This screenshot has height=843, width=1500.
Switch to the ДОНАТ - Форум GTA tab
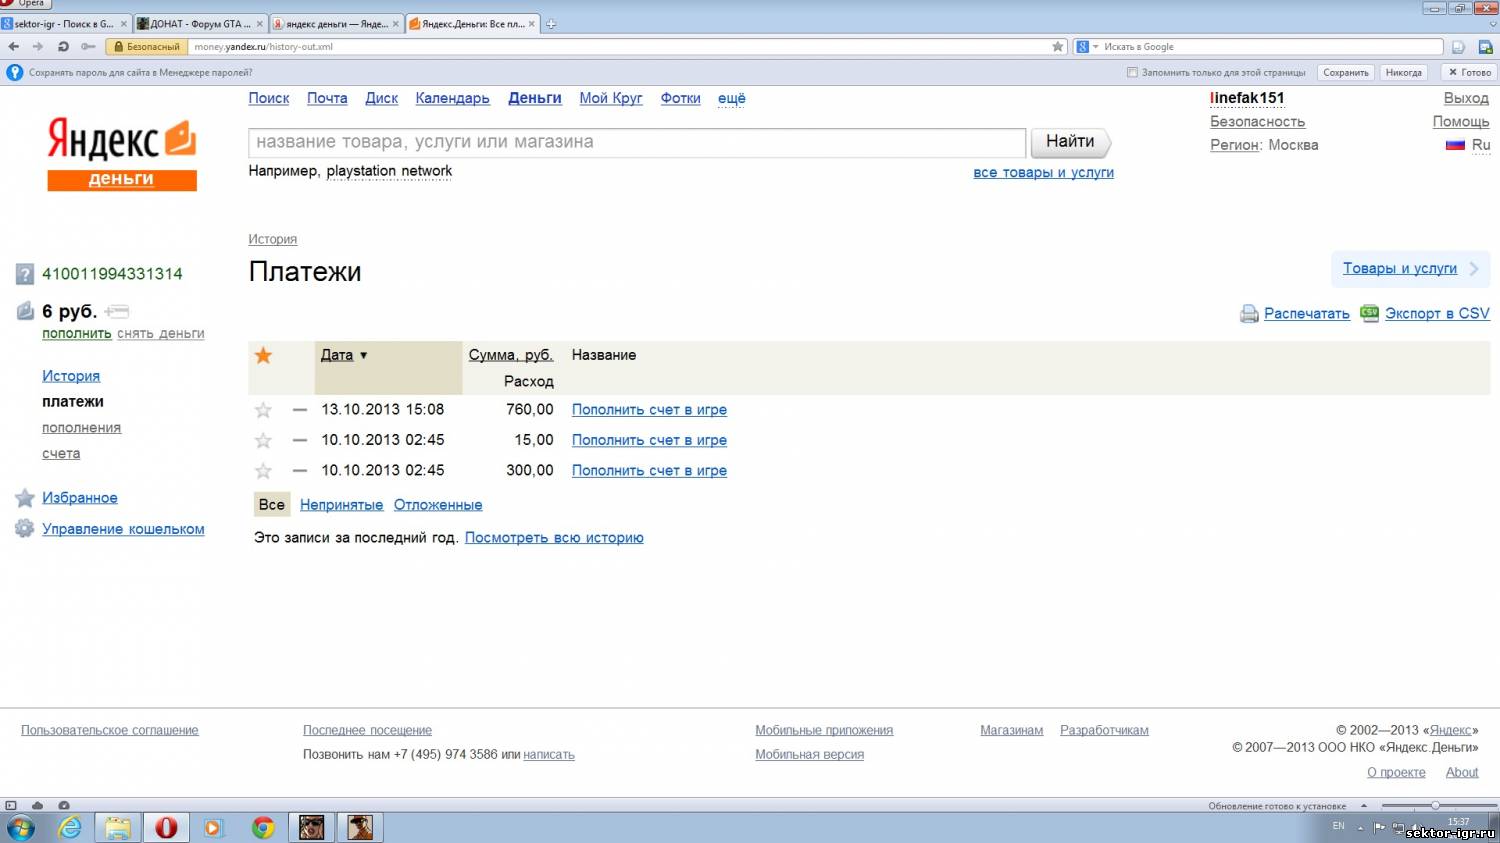[x=200, y=24]
